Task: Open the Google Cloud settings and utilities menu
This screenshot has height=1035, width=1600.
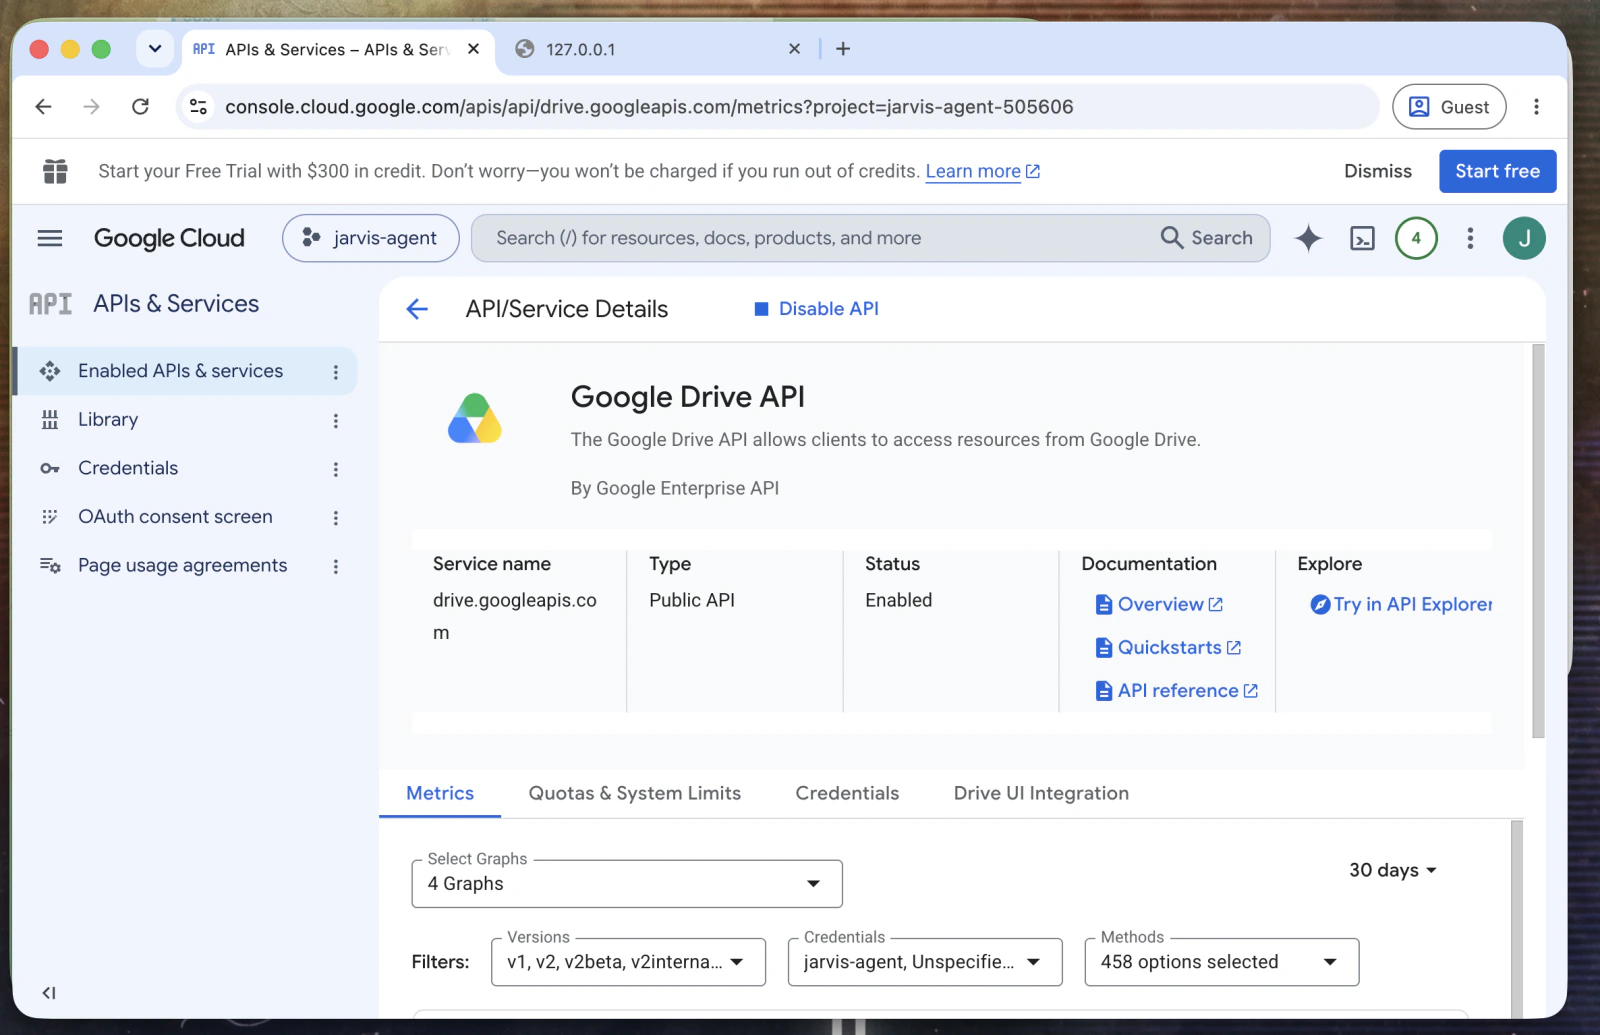Action: pyautogui.click(x=1470, y=238)
